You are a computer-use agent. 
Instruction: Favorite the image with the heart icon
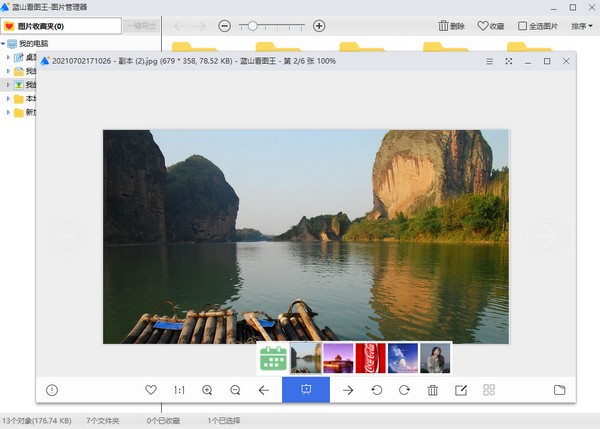pyautogui.click(x=151, y=390)
